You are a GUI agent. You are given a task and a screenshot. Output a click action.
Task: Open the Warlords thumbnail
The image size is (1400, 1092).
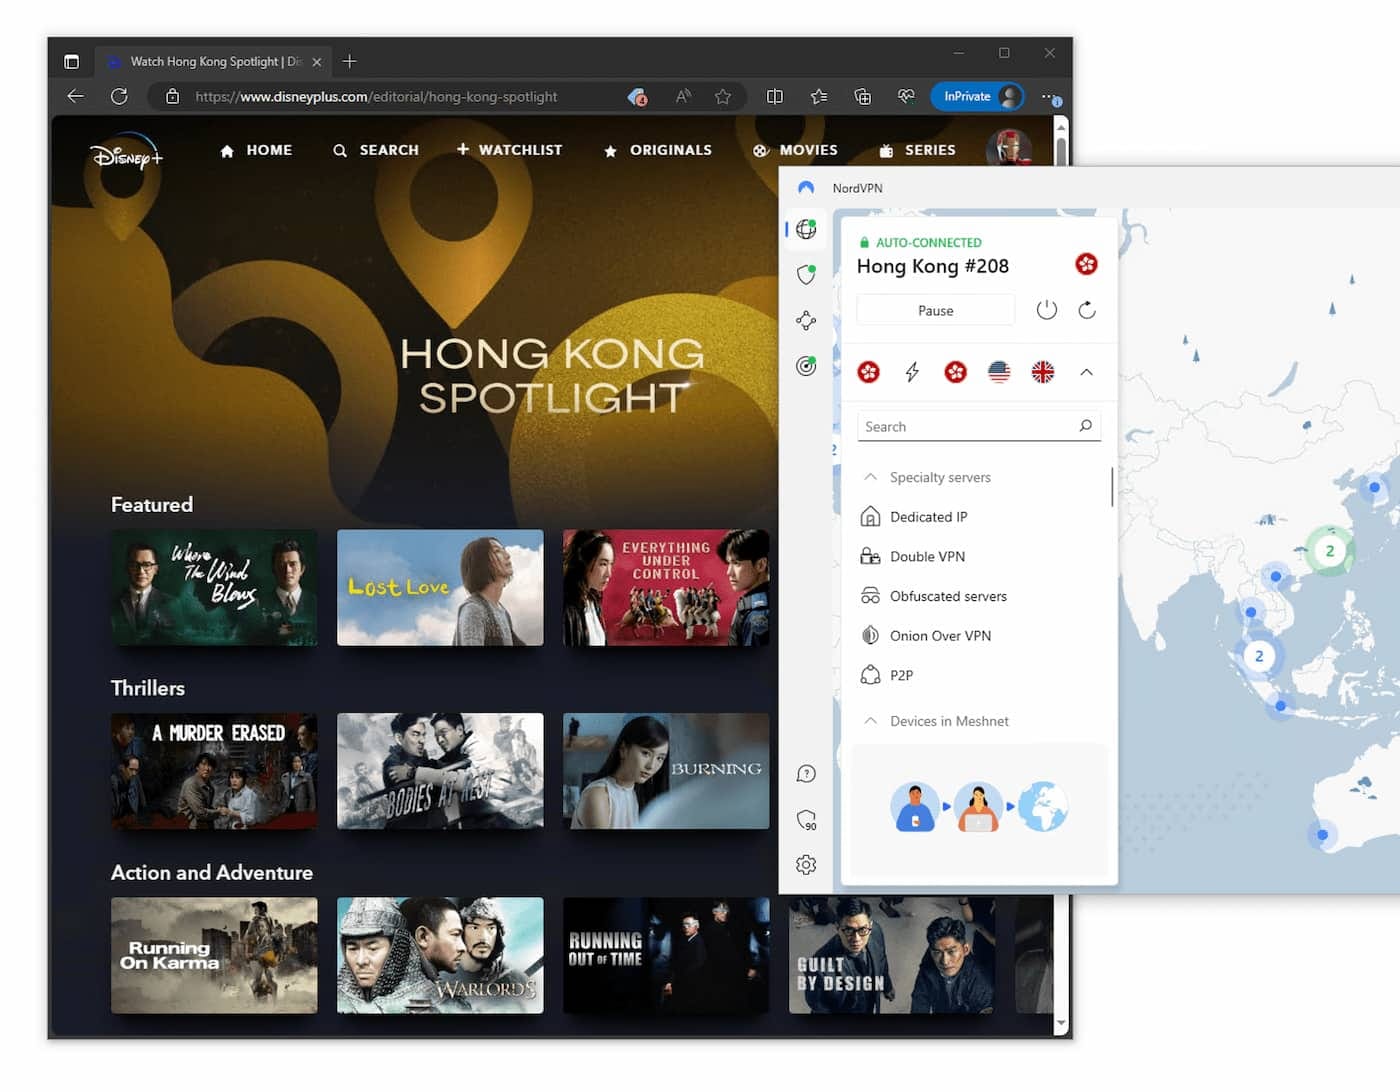(x=440, y=955)
